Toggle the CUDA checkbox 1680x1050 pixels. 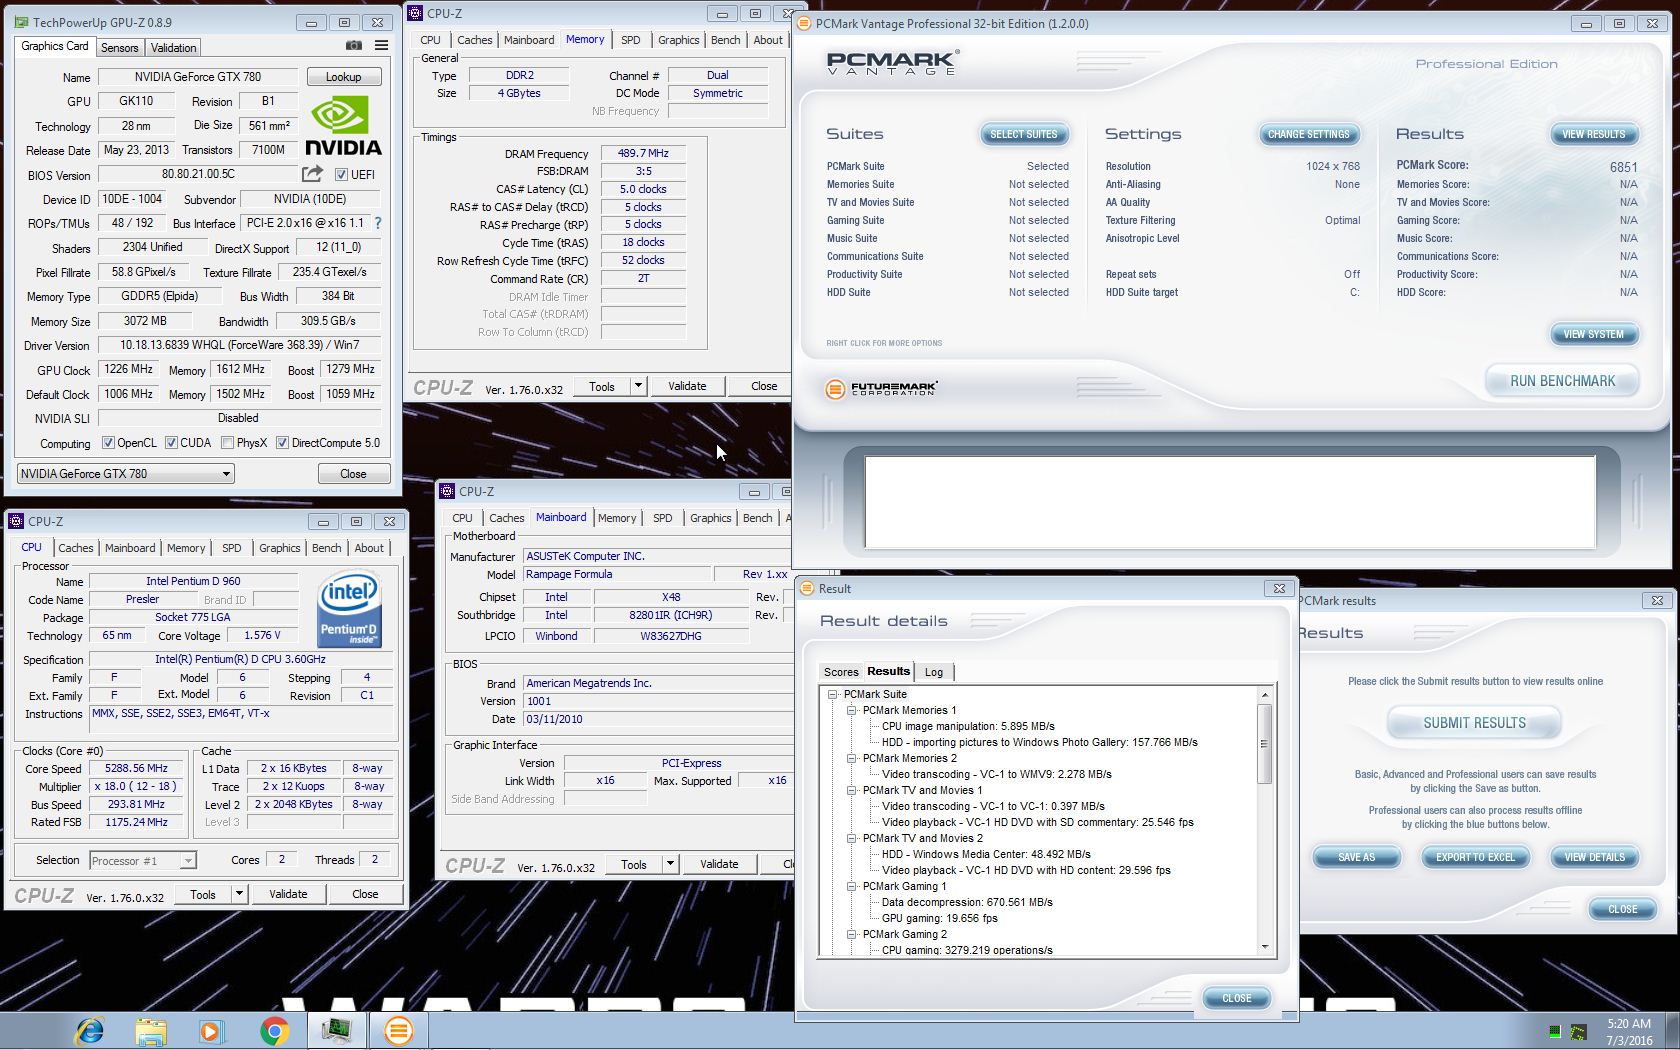tap(171, 443)
